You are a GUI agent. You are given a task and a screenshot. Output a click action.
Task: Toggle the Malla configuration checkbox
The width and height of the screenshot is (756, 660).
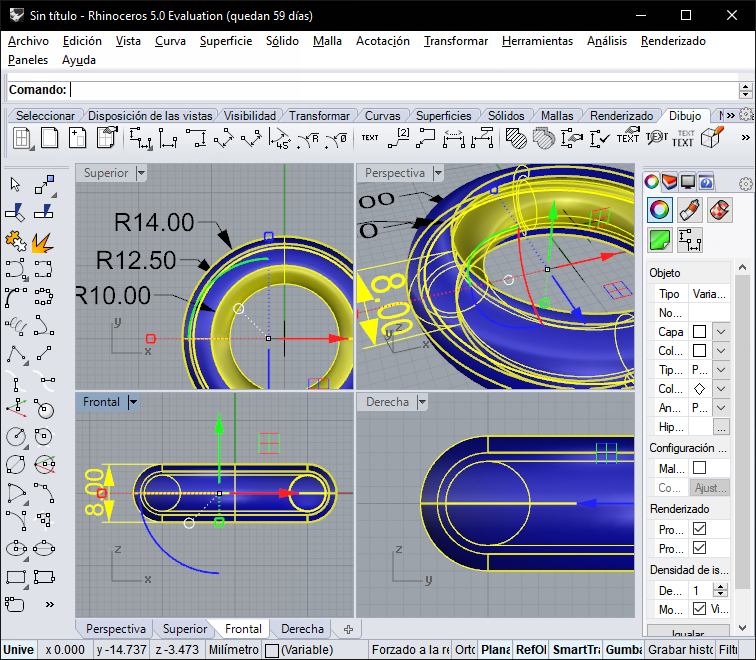[699, 468]
